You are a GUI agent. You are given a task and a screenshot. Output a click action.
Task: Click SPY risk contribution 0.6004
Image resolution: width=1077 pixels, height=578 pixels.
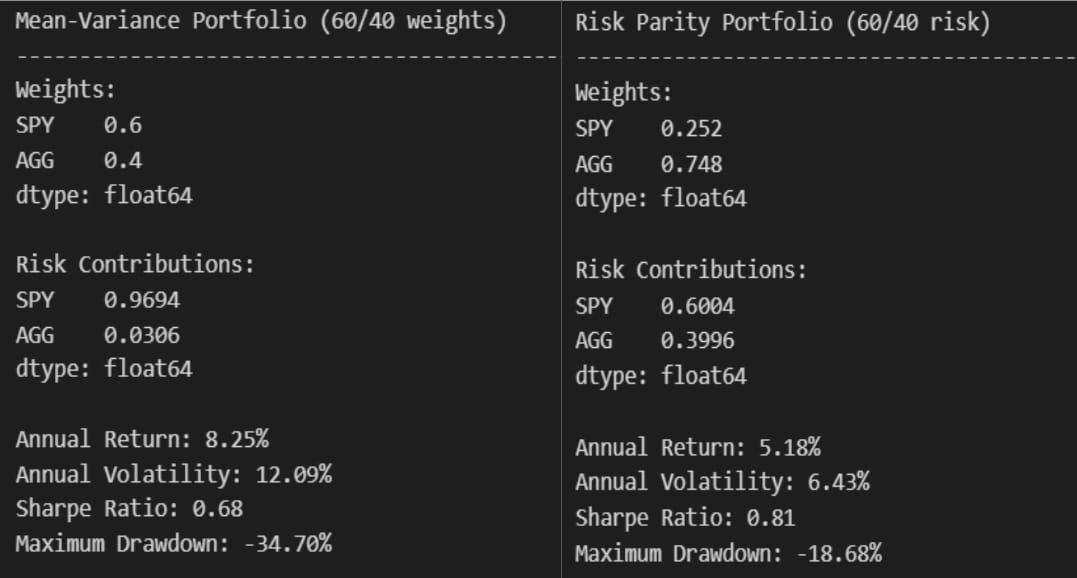coord(697,306)
